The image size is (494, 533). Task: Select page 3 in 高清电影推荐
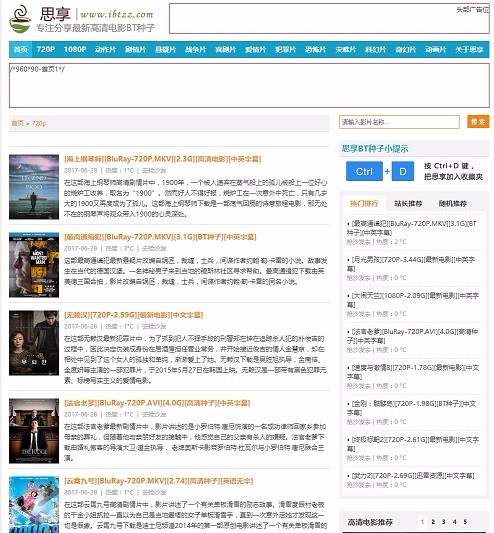[x=444, y=521]
